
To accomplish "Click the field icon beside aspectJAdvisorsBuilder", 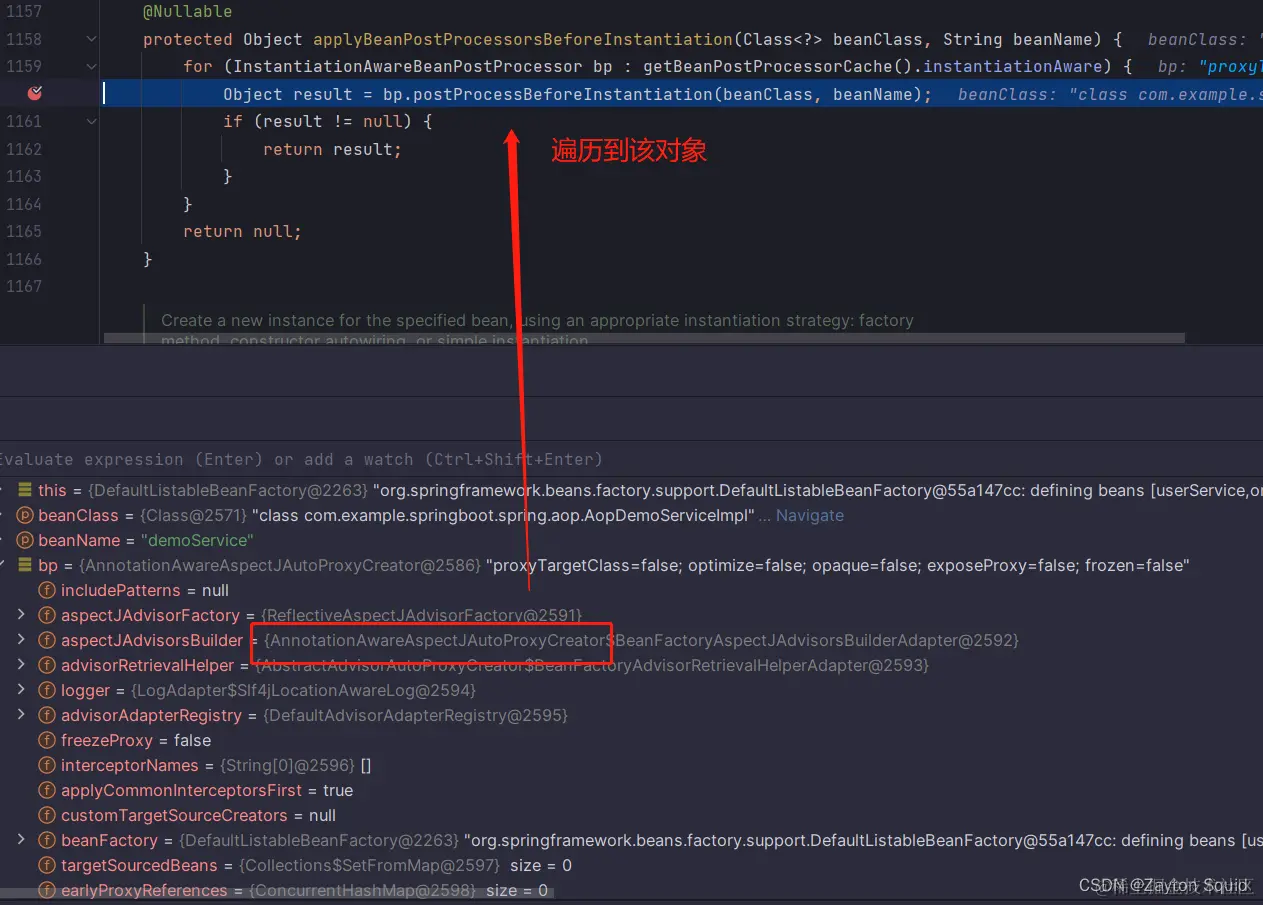I will coord(47,640).
